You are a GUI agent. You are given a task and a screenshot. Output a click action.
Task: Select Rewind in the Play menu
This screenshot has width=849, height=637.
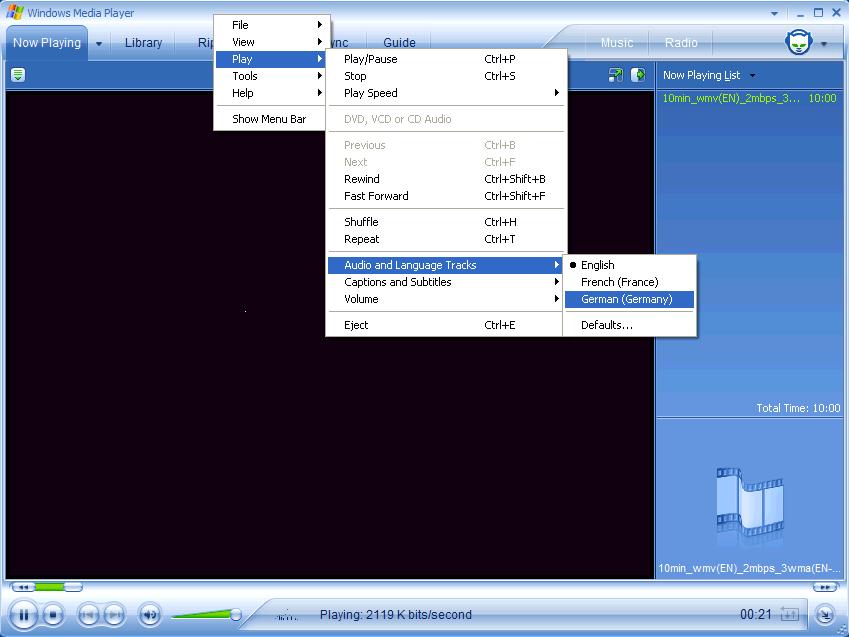(446, 179)
